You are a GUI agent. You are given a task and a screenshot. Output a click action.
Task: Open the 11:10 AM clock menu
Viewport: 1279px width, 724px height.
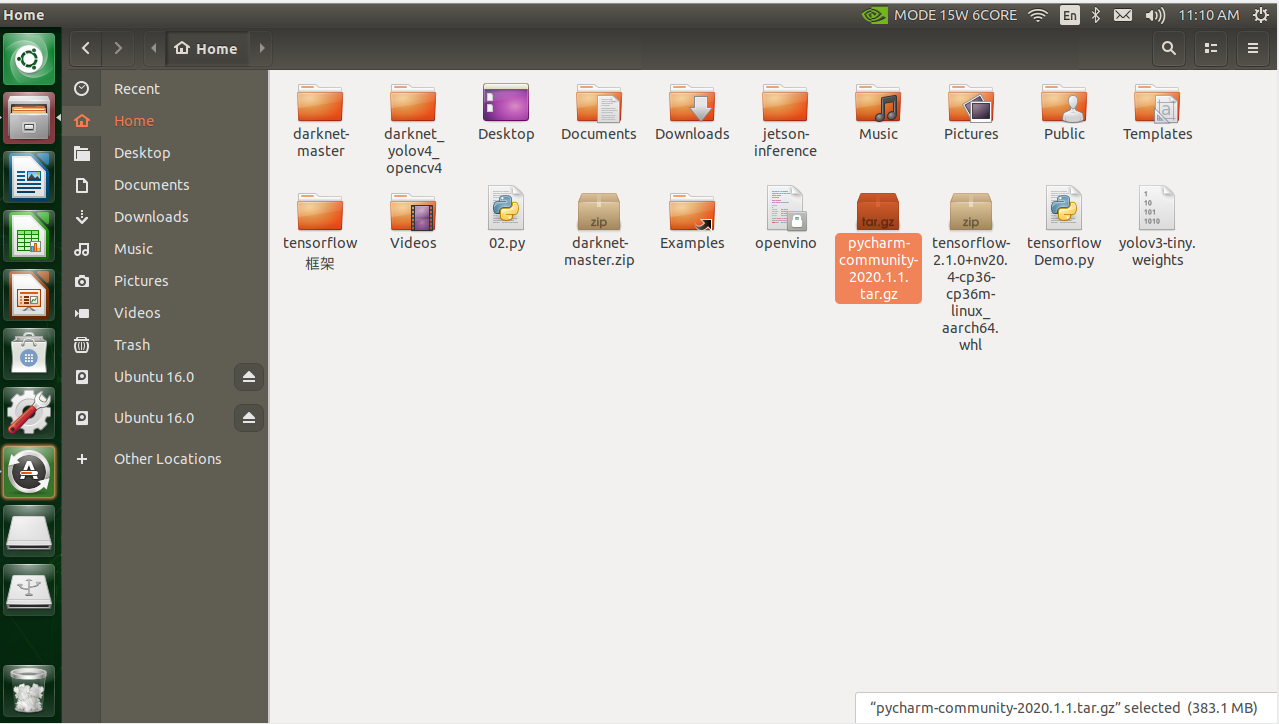pos(1208,15)
